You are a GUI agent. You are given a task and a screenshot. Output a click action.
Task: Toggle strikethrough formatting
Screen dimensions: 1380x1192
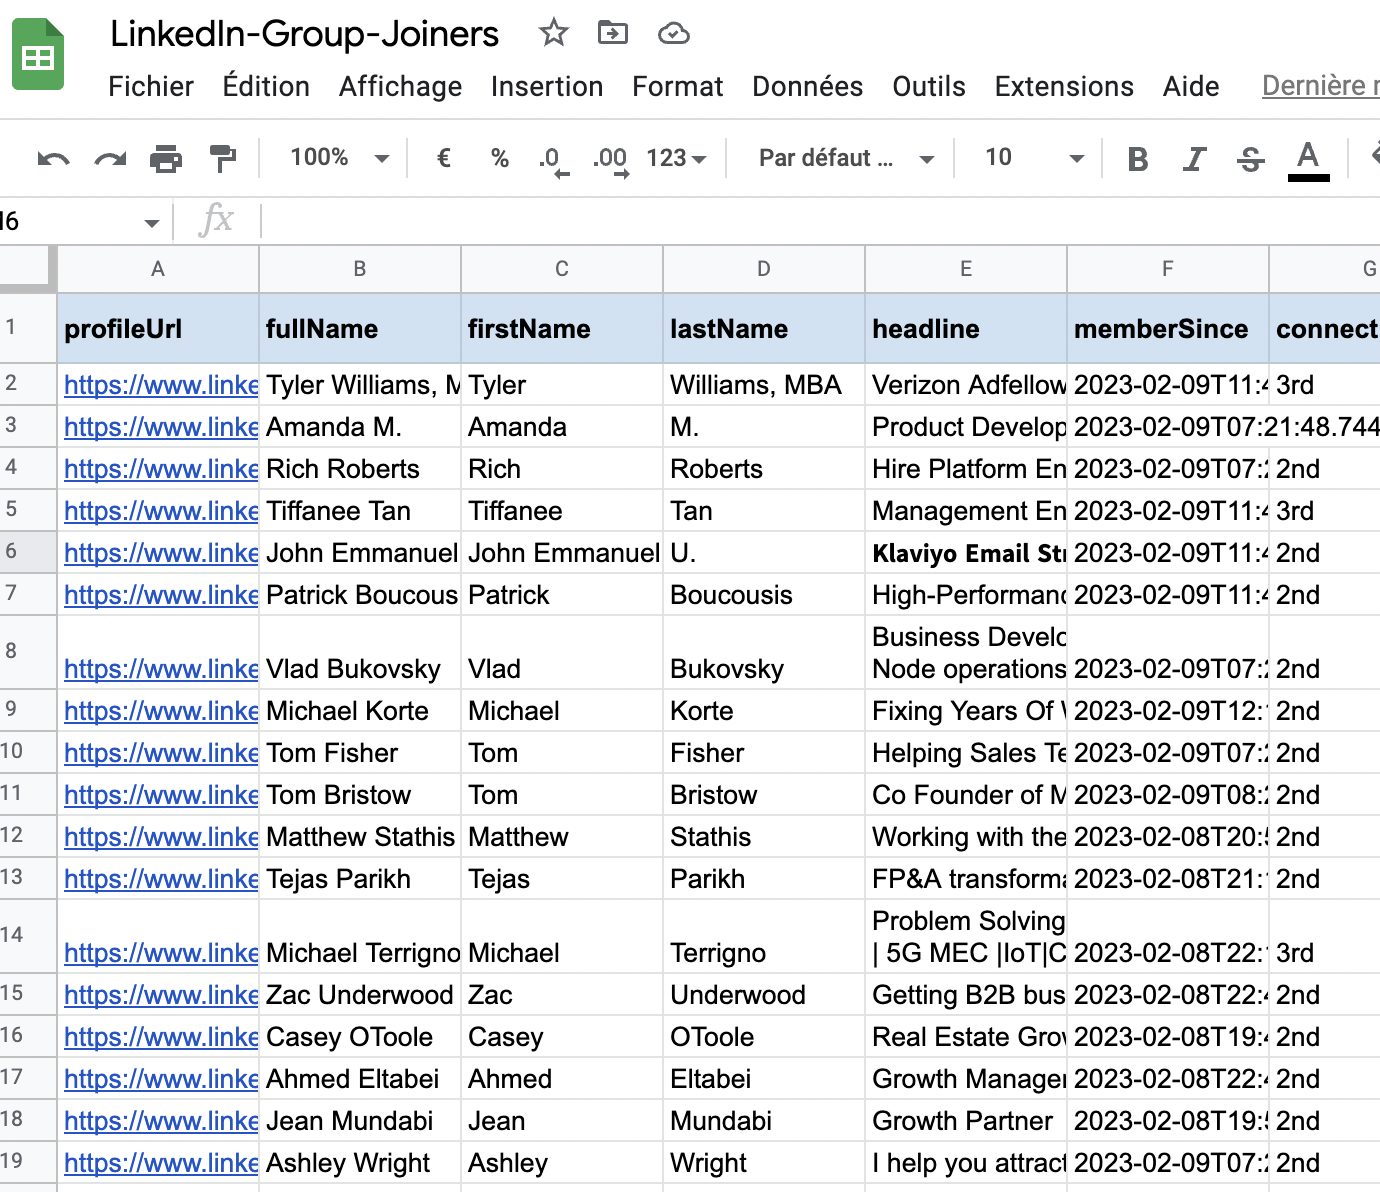1250,159
